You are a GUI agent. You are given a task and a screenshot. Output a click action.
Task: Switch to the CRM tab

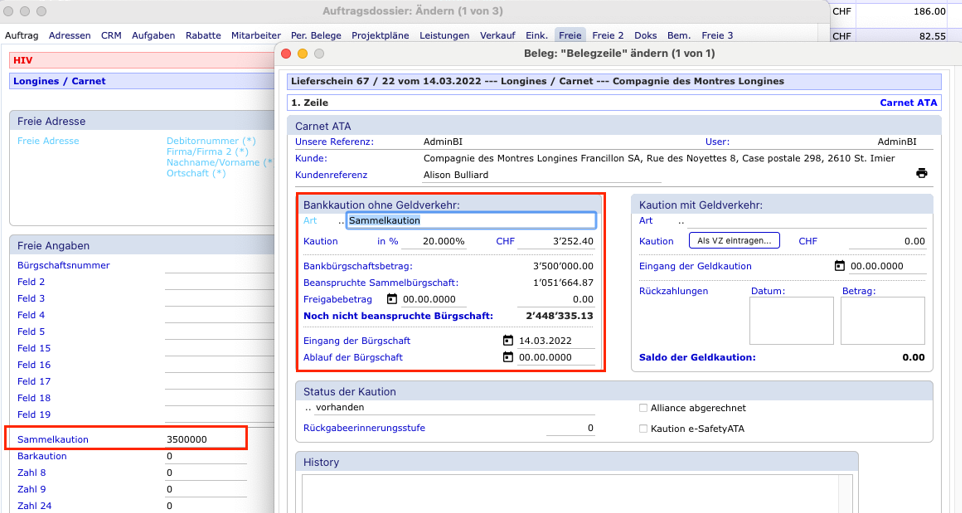(111, 35)
